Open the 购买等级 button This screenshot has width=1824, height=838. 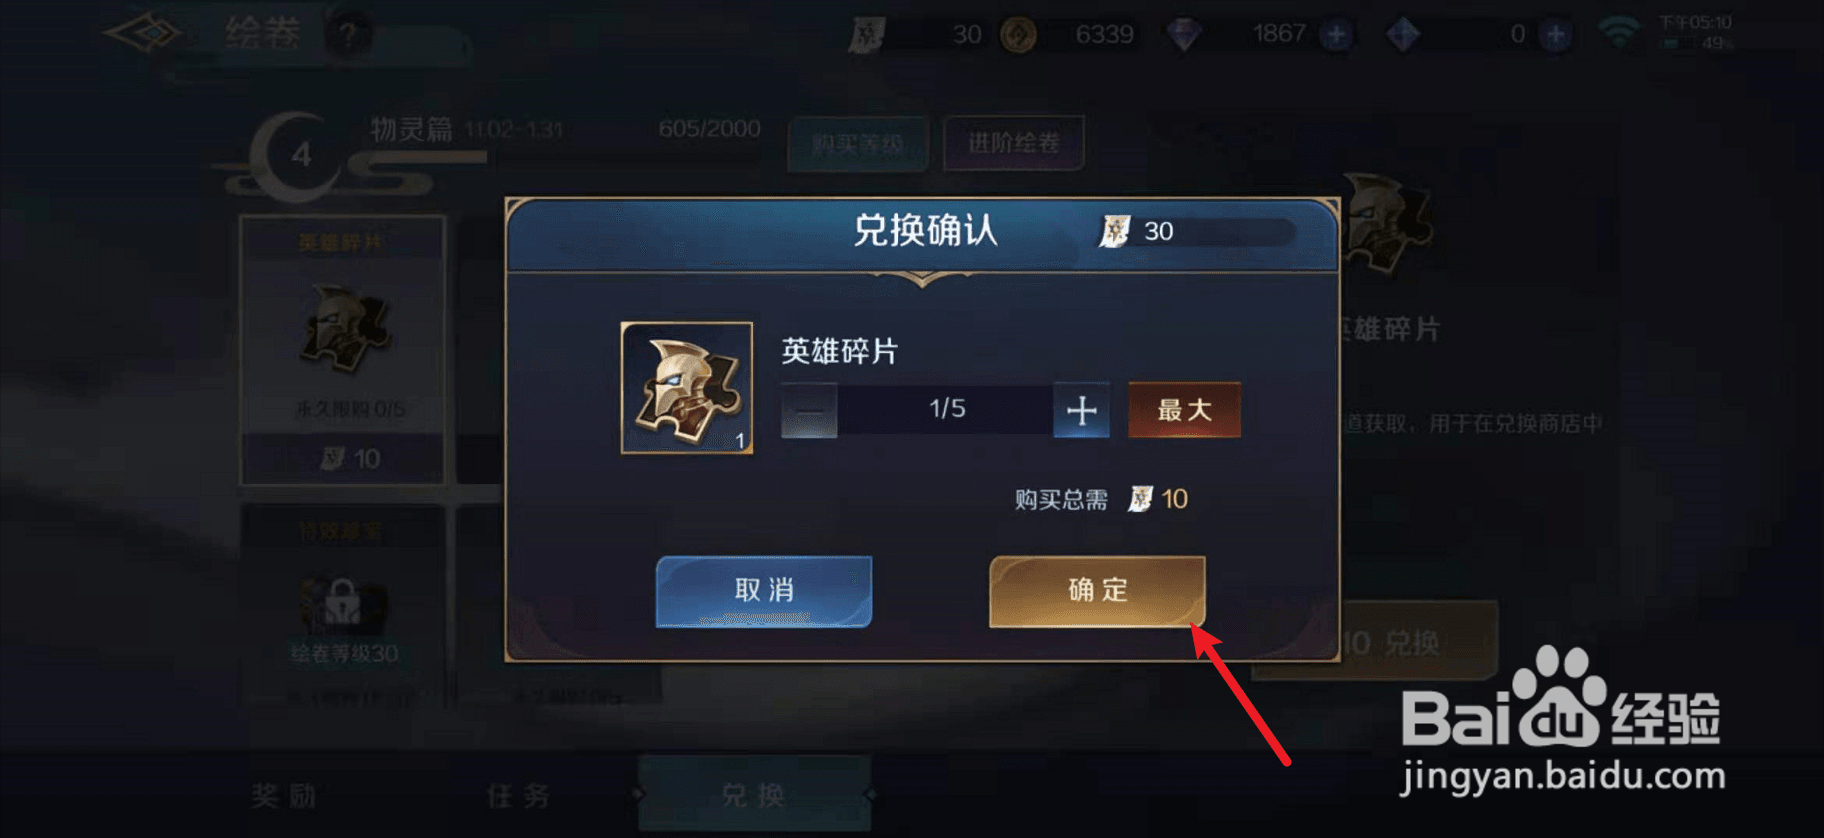pos(858,144)
